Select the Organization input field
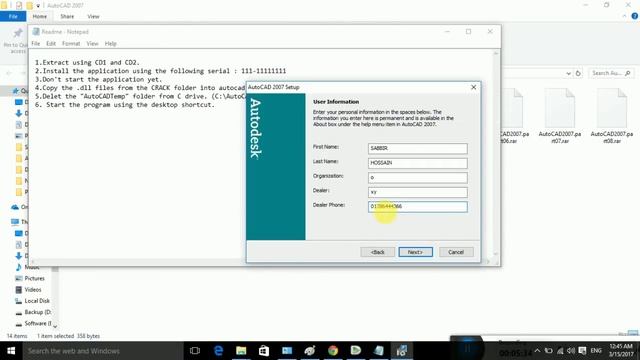The width and height of the screenshot is (640, 360). click(x=418, y=178)
